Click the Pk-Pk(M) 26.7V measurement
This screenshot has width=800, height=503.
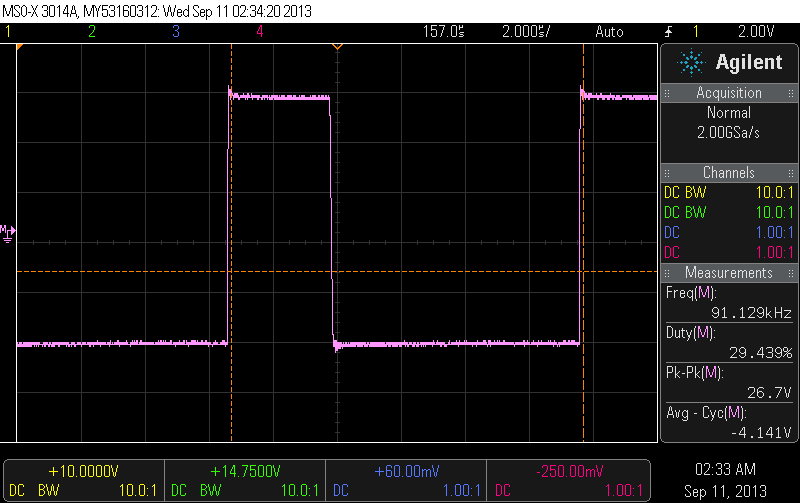pos(729,383)
